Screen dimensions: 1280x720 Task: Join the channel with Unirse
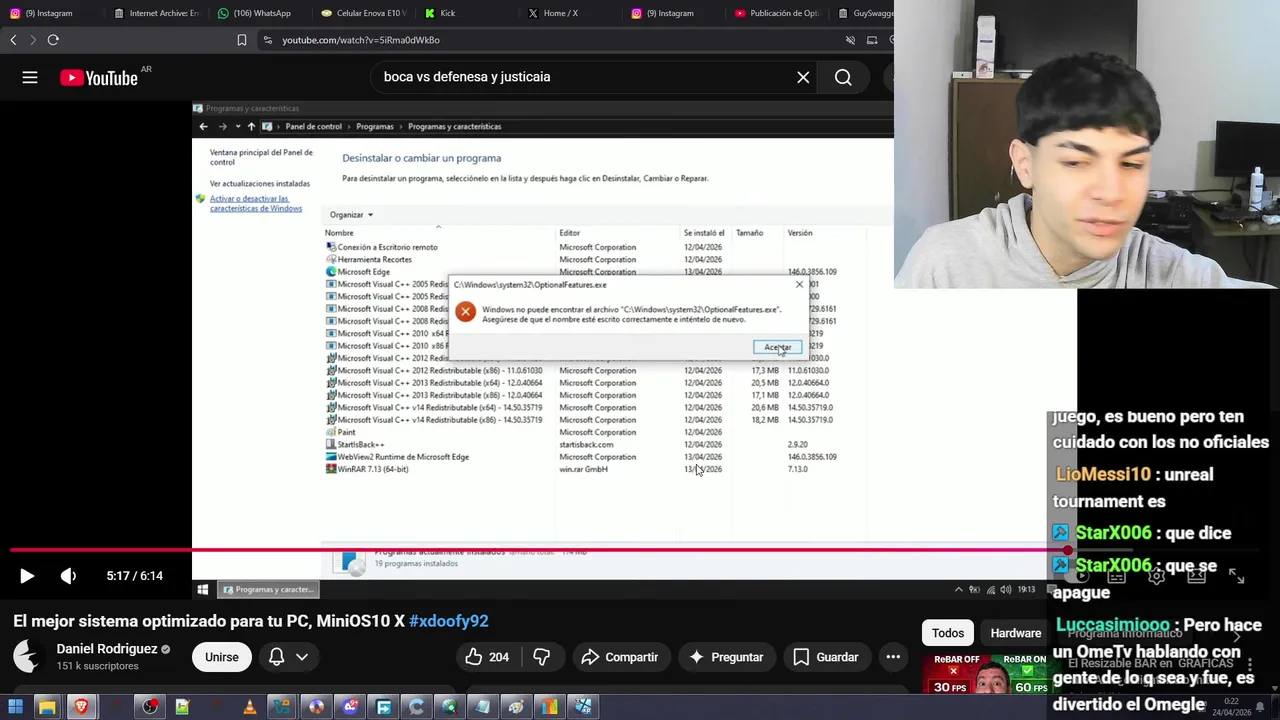[222, 657]
